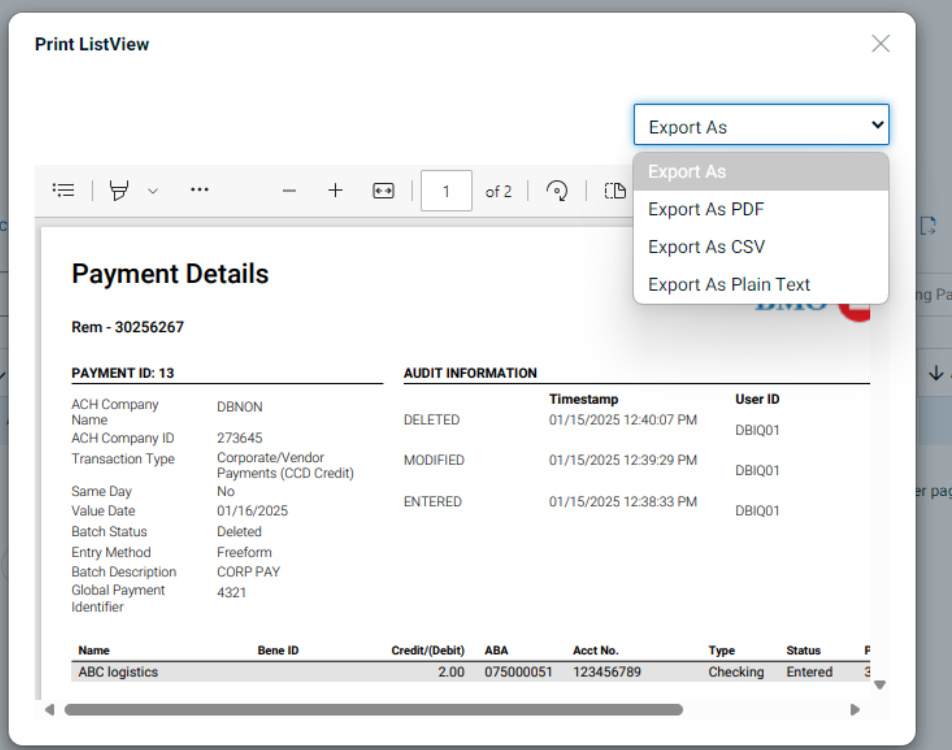Click the 'Acct No.' column header
952x750 pixels.
(x=596, y=650)
